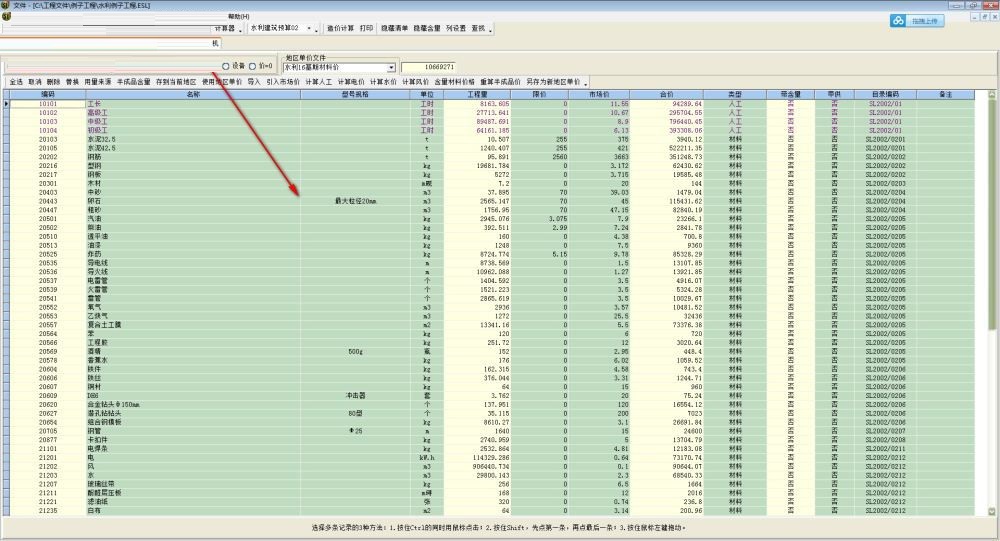Click 重算半成品价 button
1000x541 pixels.
point(500,82)
